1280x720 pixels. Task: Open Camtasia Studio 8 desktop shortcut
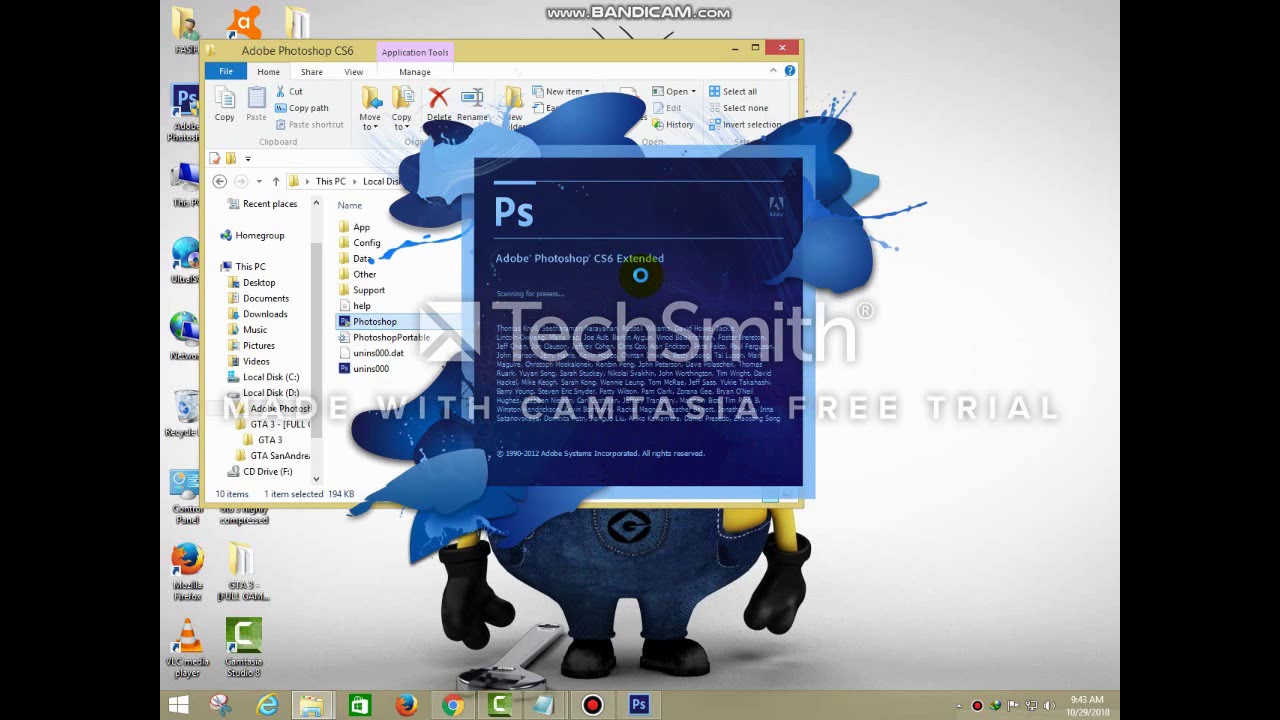click(244, 647)
